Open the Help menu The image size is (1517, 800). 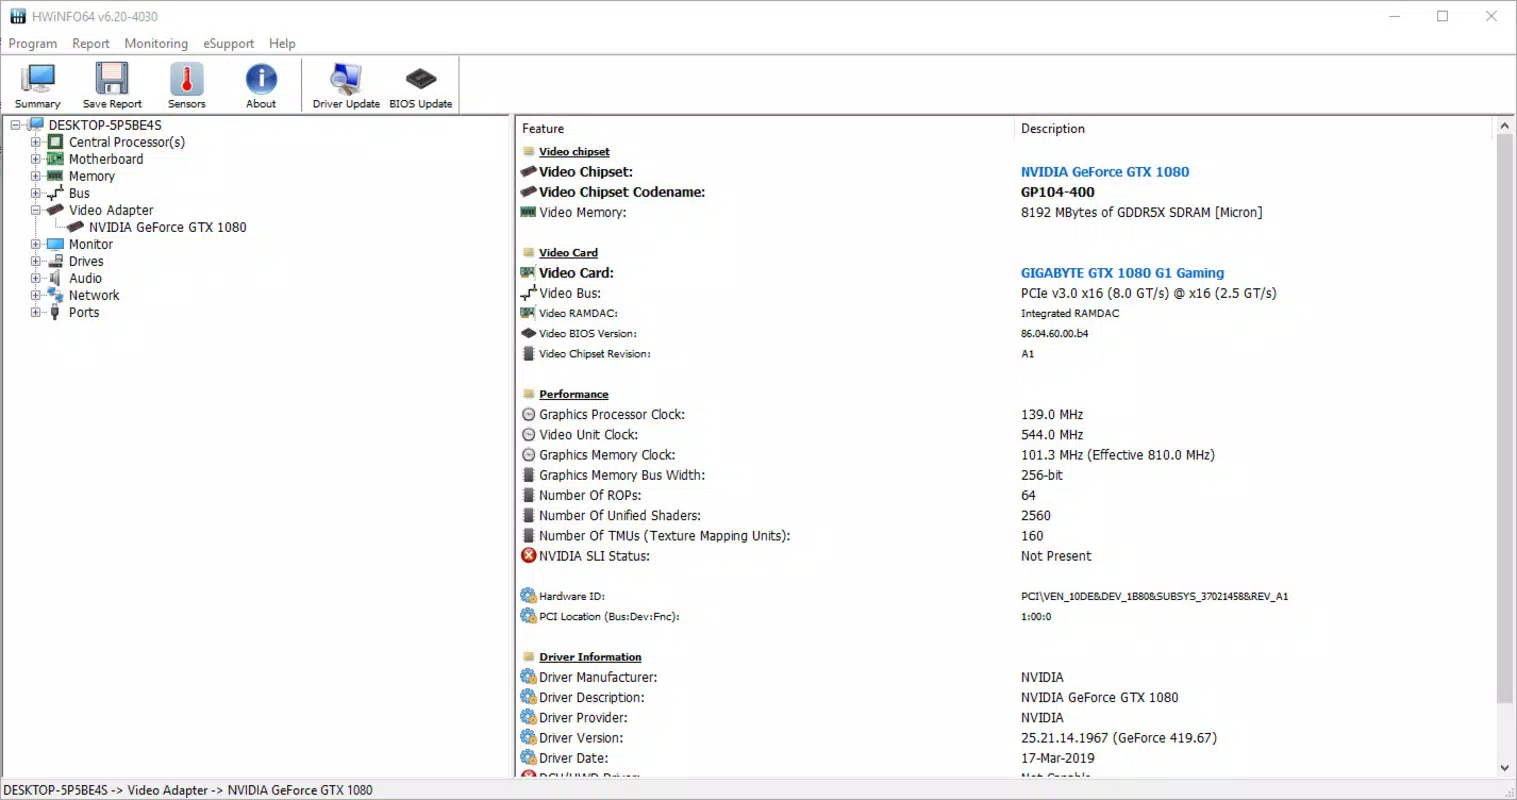tap(282, 44)
